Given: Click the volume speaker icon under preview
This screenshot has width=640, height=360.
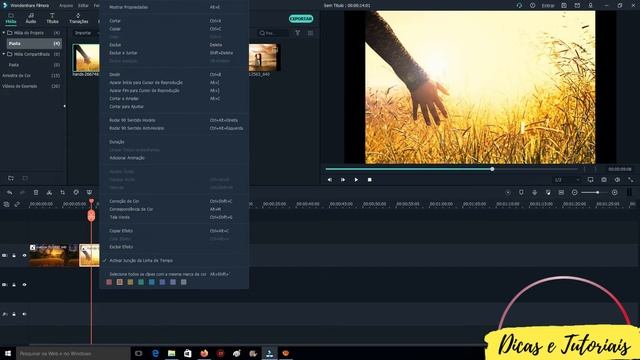Looking at the screenshot, I should click(x=617, y=180).
